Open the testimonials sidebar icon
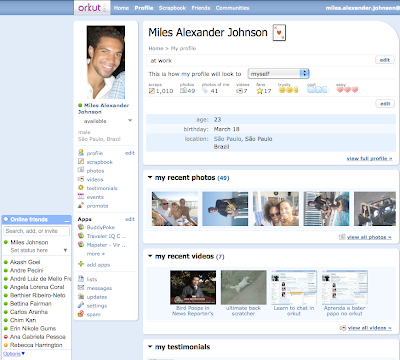The height and width of the screenshot is (360, 400). pos(81,188)
